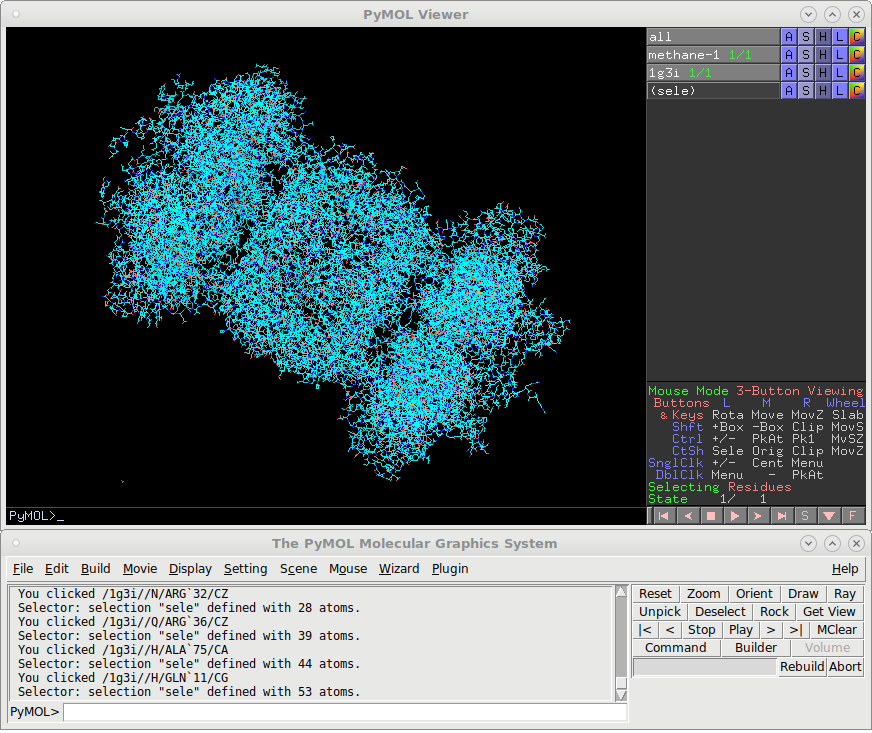Toggle fullscreen F button
This screenshot has height=733, width=872.
pyautogui.click(x=853, y=516)
